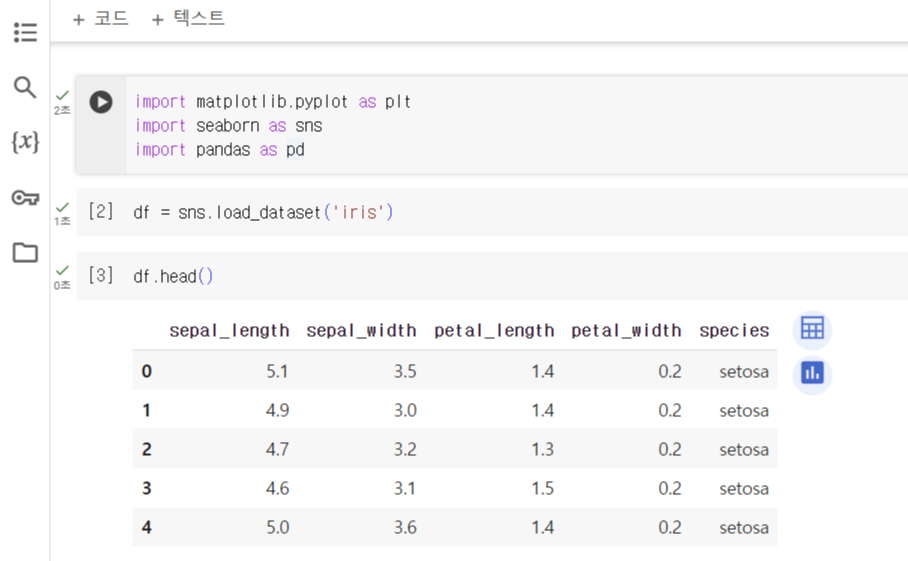Add a new text cell with + 텍스트
This screenshot has width=908, height=561.
[x=188, y=19]
